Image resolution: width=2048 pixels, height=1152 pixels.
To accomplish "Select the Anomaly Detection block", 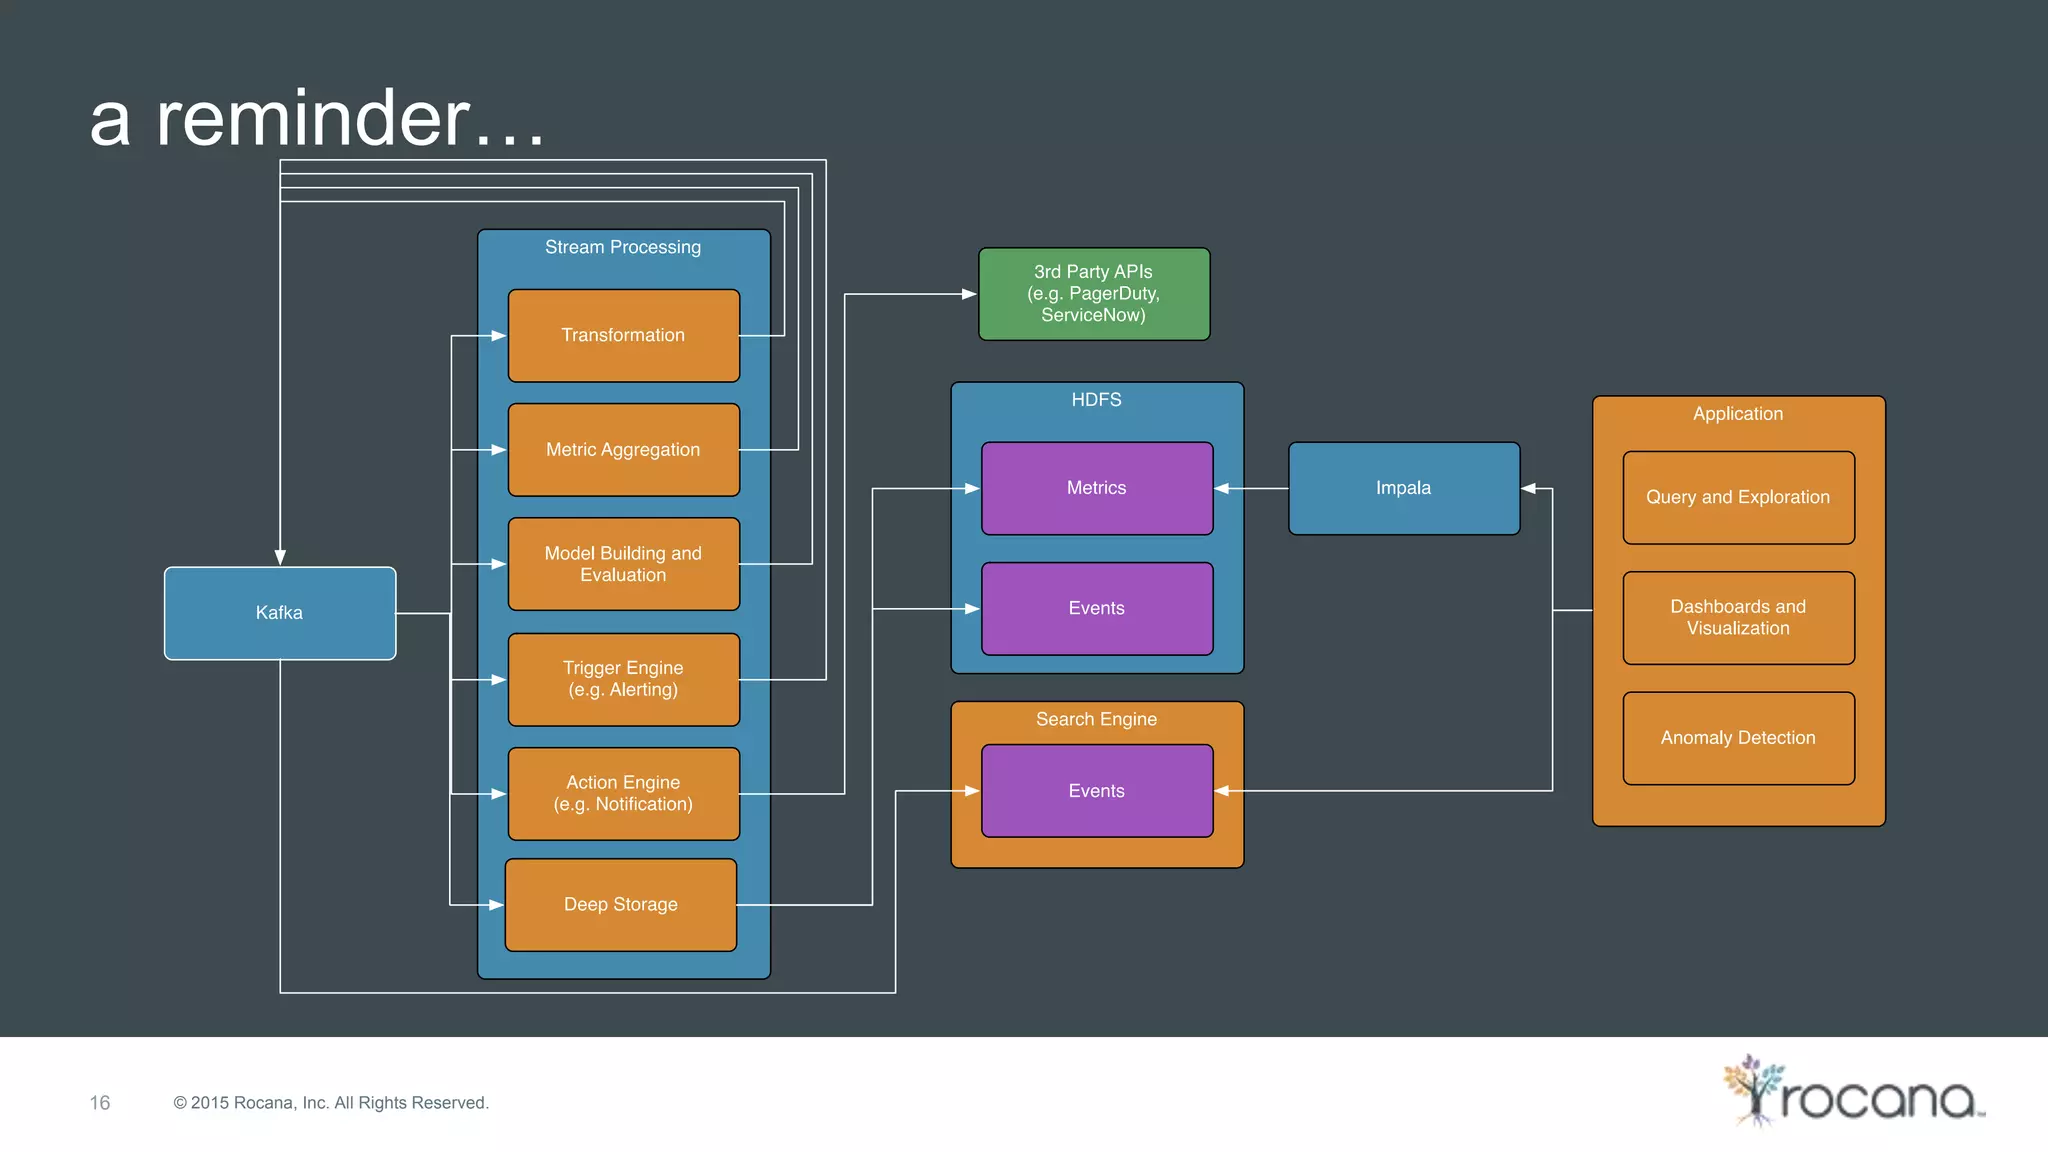I will pyautogui.click(x=1738, y=738).
